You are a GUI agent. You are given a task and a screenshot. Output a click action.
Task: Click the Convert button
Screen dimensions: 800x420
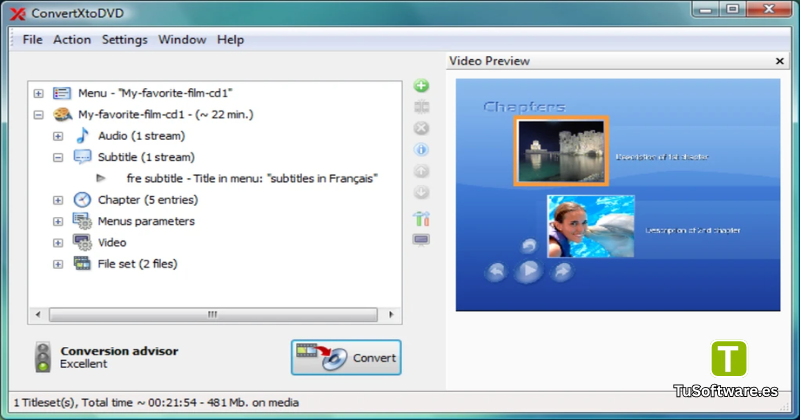pos(346,357)
